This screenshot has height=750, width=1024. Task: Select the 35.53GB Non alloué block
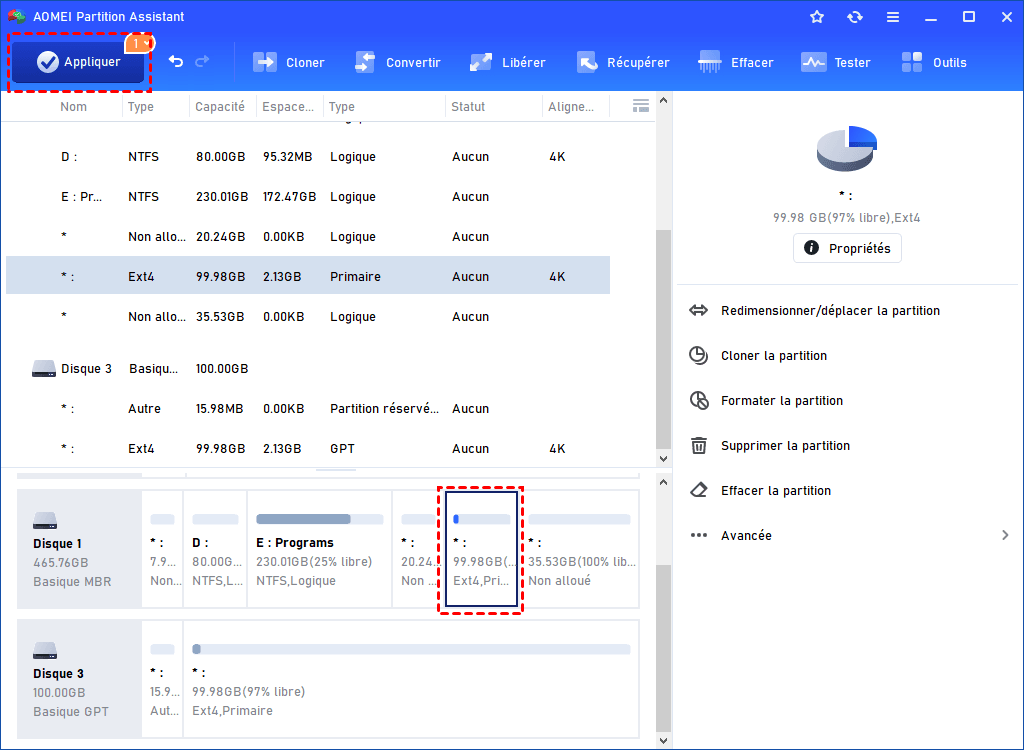click(580, 549)
